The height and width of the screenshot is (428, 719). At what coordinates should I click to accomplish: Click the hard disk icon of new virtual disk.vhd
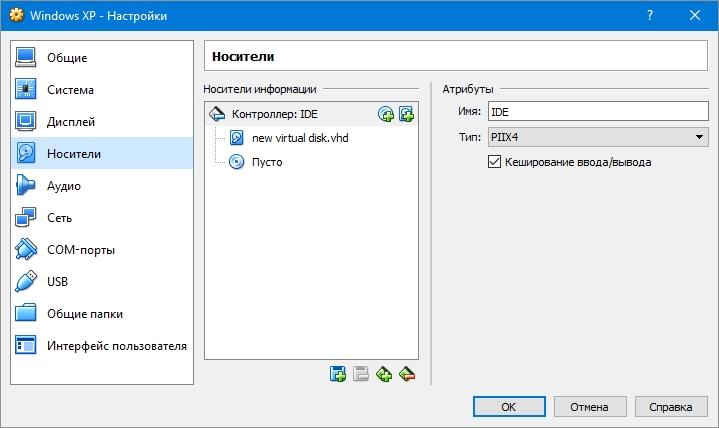tap(237, 138)
